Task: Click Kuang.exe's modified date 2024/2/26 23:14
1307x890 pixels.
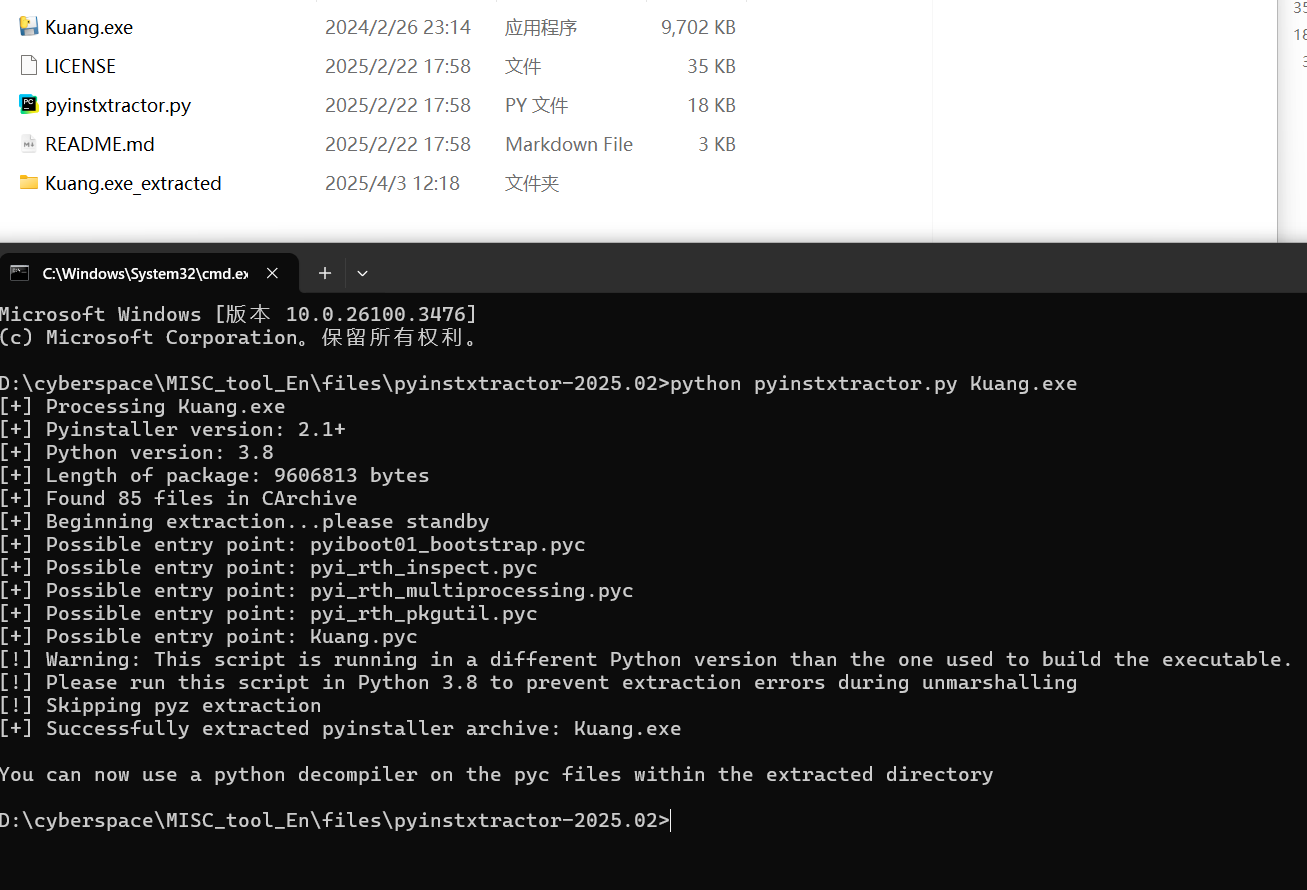Action: [x=397, y=27]
